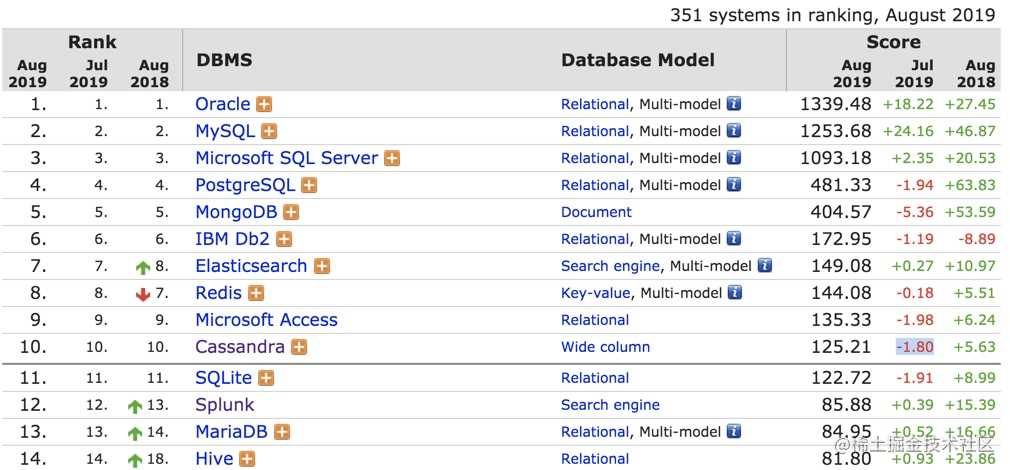Image resolution: width=1010 pixels, height=470 pixels.
Task: Open the MySQL DBMS link
Action: pyautogui.click(x=225, y=131)
